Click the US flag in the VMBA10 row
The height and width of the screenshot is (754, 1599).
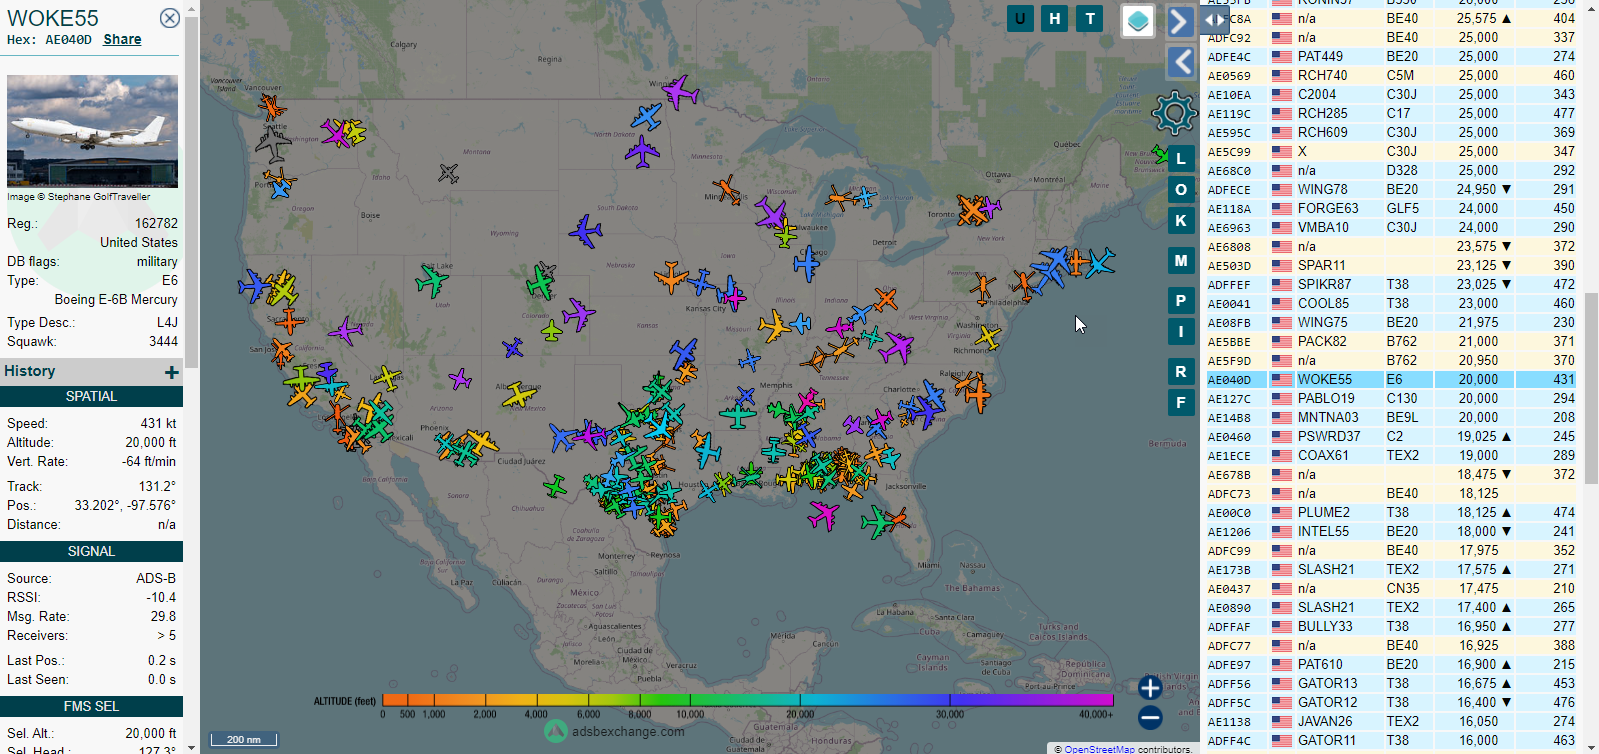click(1281, 228)
